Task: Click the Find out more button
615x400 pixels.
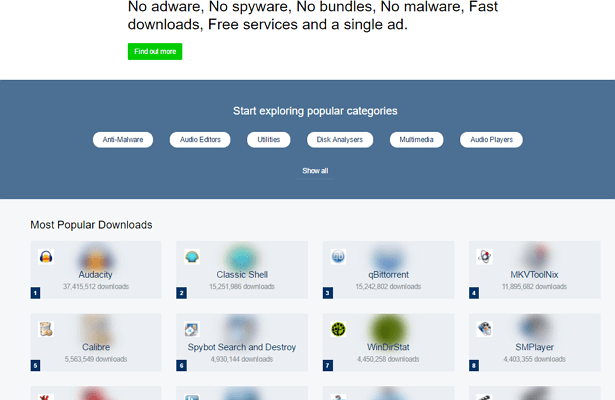Action: (155, 51)
